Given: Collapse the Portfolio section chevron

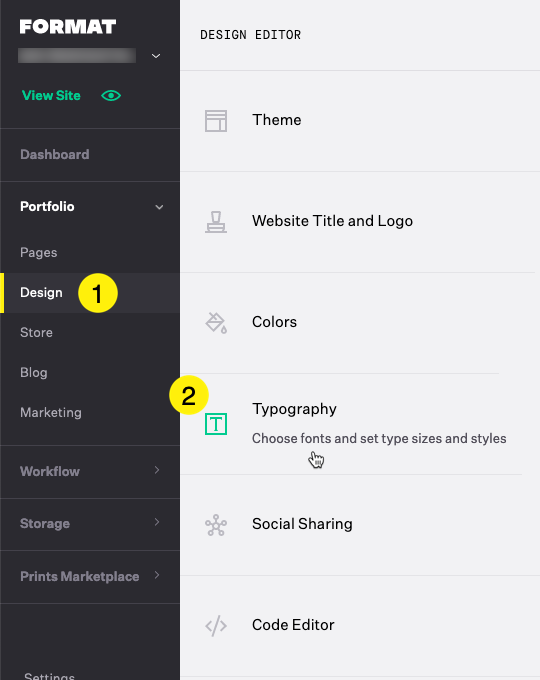Looking at the screenshot, I should coord(159,207).
